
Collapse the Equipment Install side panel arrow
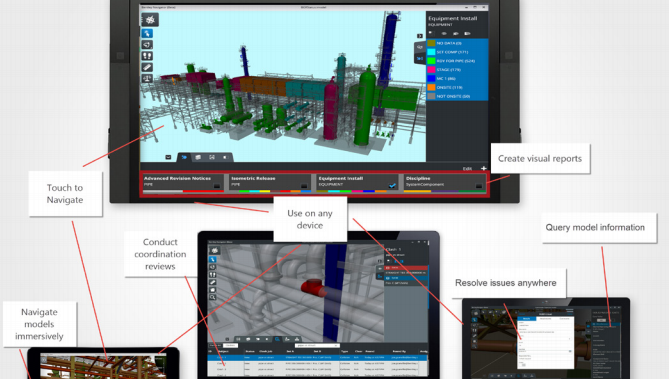point(420,36)
